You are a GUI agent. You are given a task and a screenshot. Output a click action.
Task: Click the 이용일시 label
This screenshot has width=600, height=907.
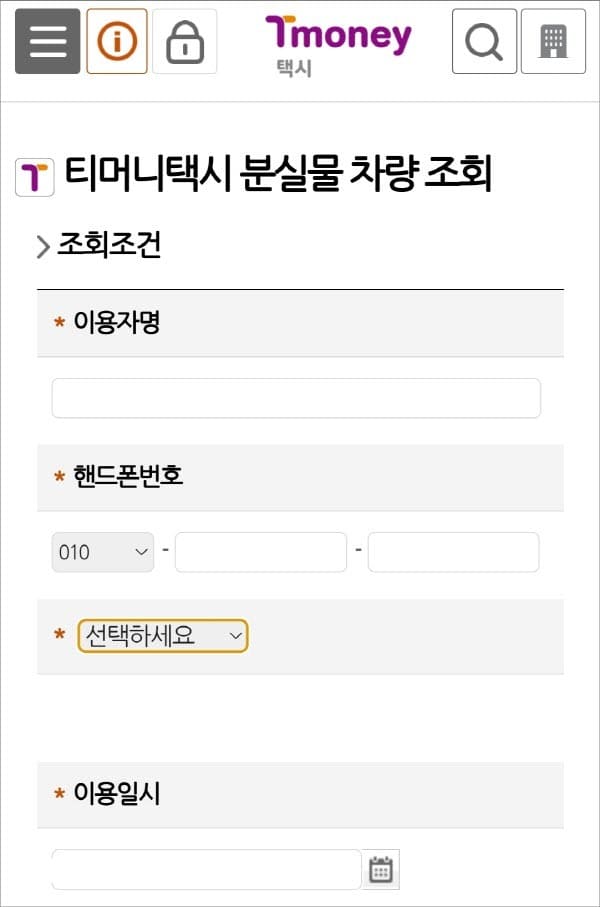[x=116, y=793]
